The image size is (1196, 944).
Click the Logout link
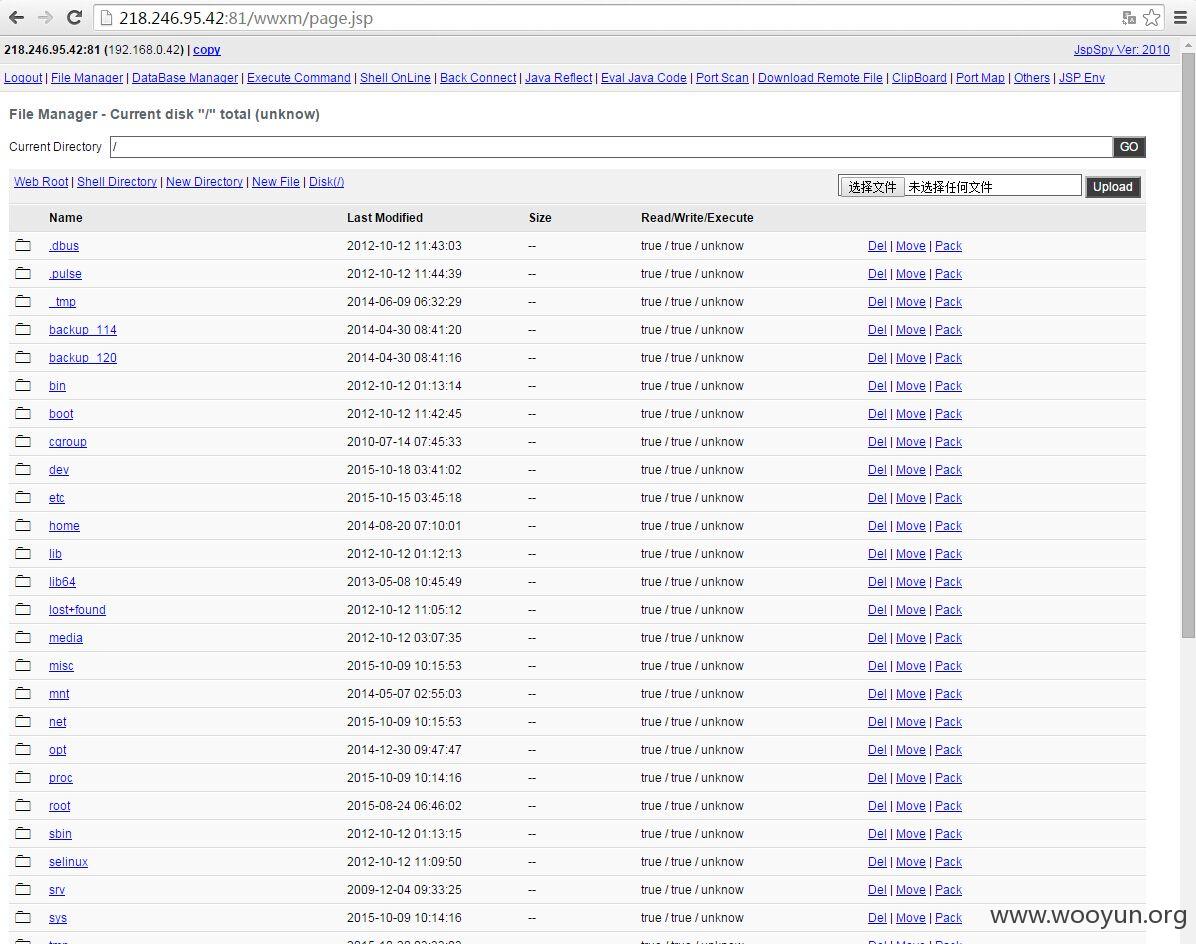(x=23, y=78)
